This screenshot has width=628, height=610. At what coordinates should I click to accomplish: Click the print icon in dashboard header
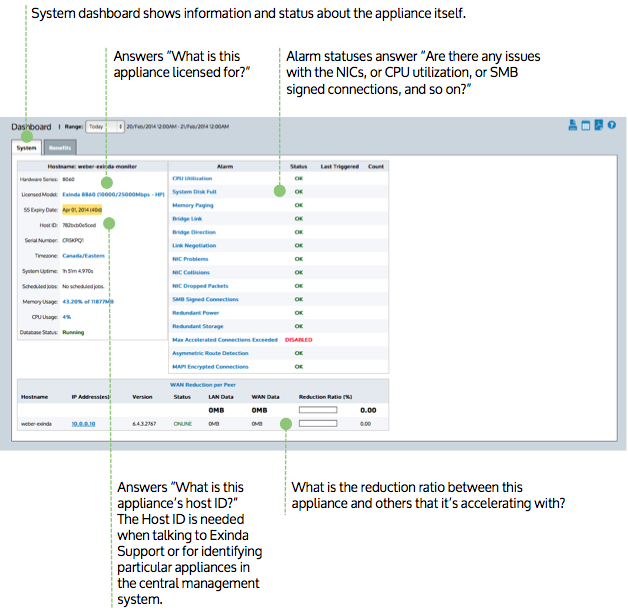tap(572, 125)
